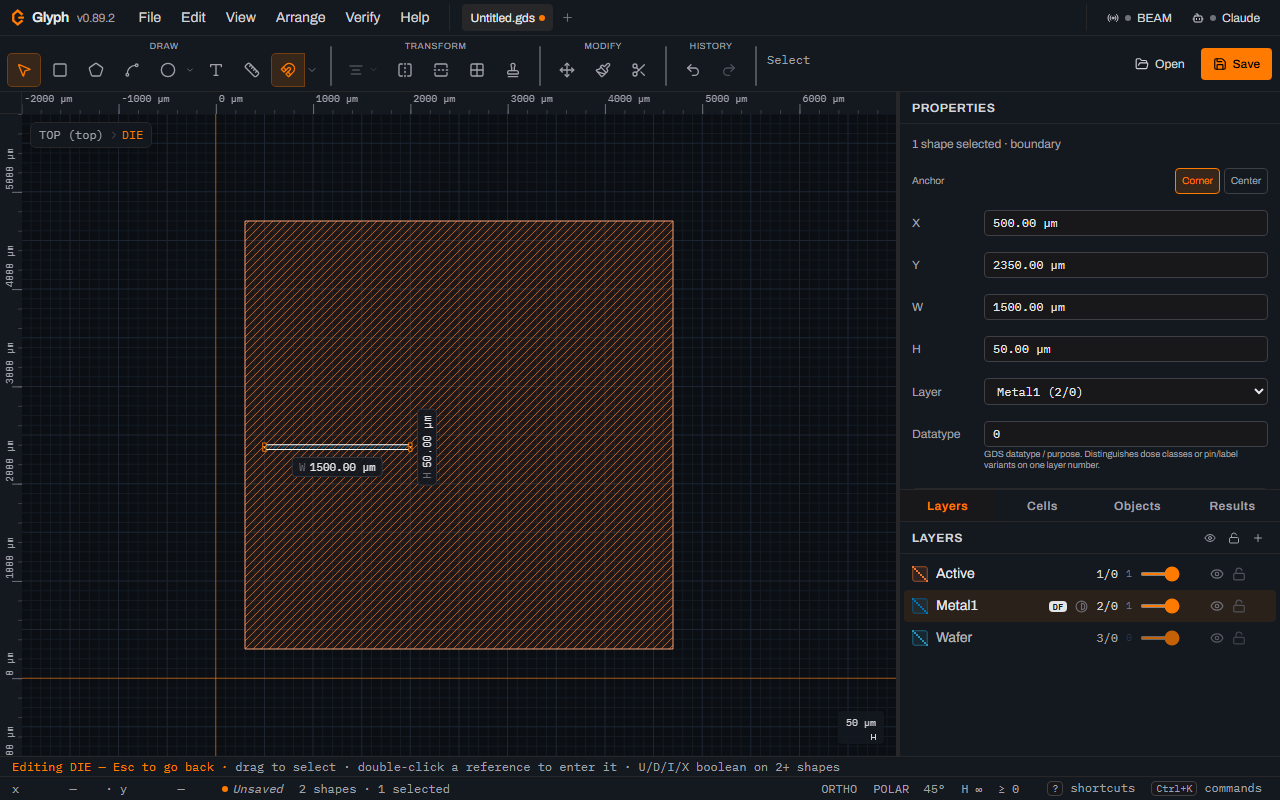The height and width of the screenshot is (800, 1280).
Task: Select the Layers tab
Action: (x=947, y=506)
